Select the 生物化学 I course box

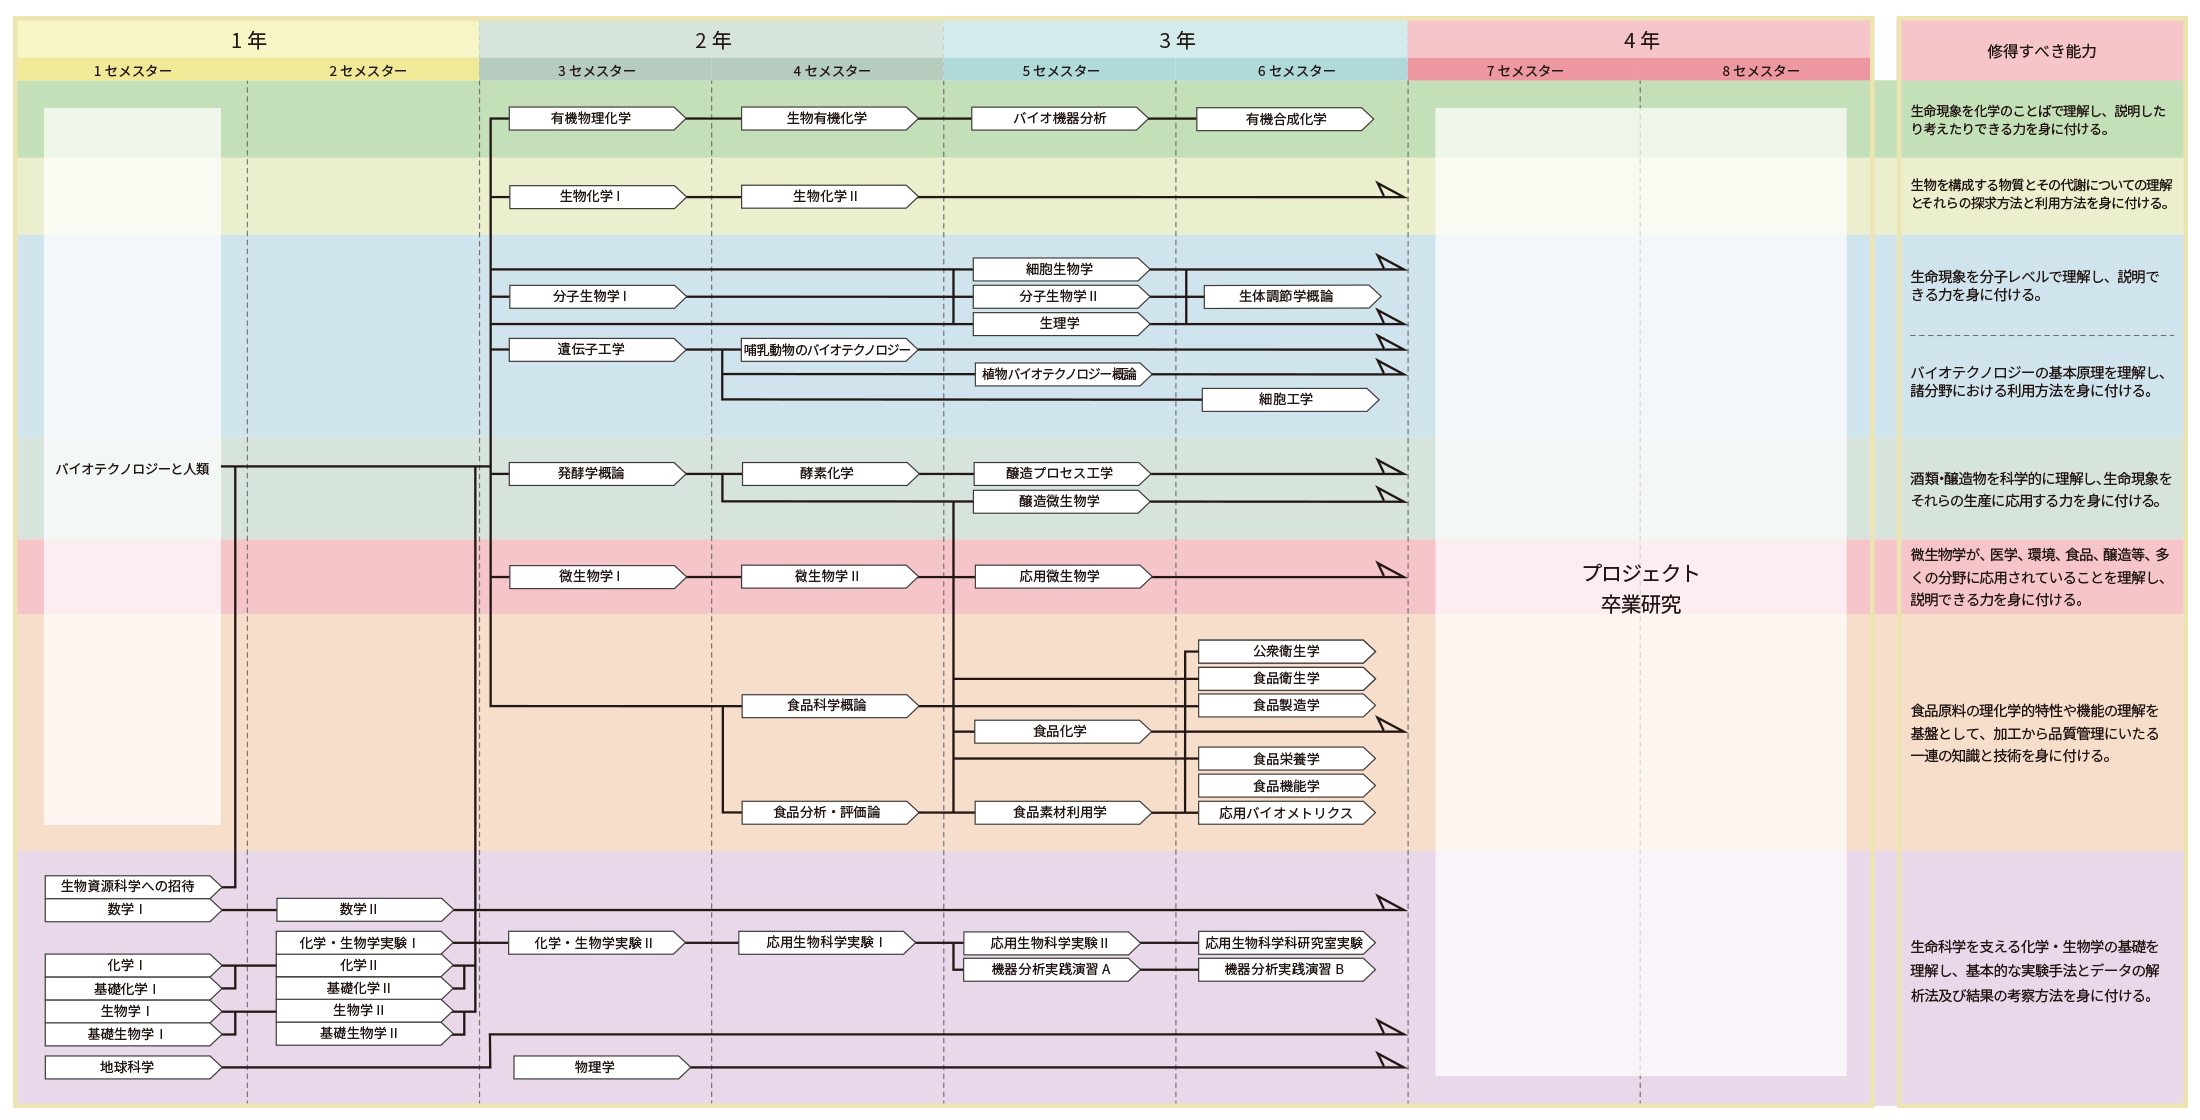[x=592, y=197]
